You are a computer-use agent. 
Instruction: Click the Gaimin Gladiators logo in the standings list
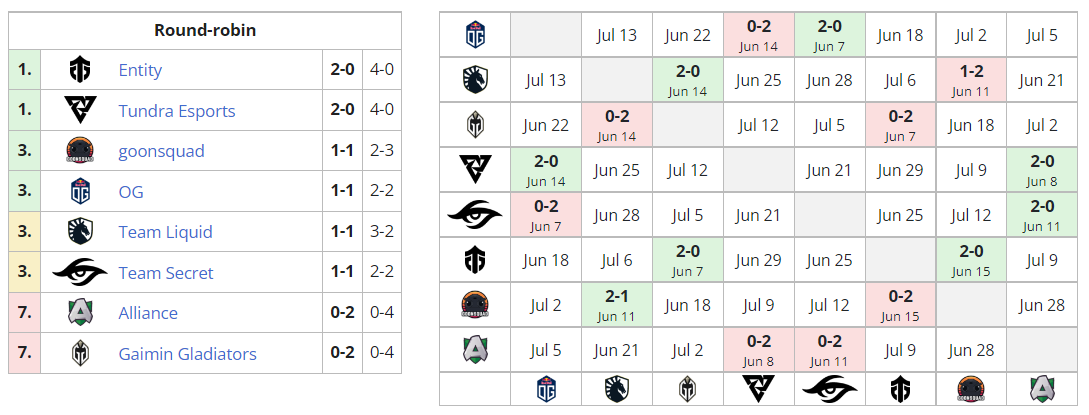(80, 354)
